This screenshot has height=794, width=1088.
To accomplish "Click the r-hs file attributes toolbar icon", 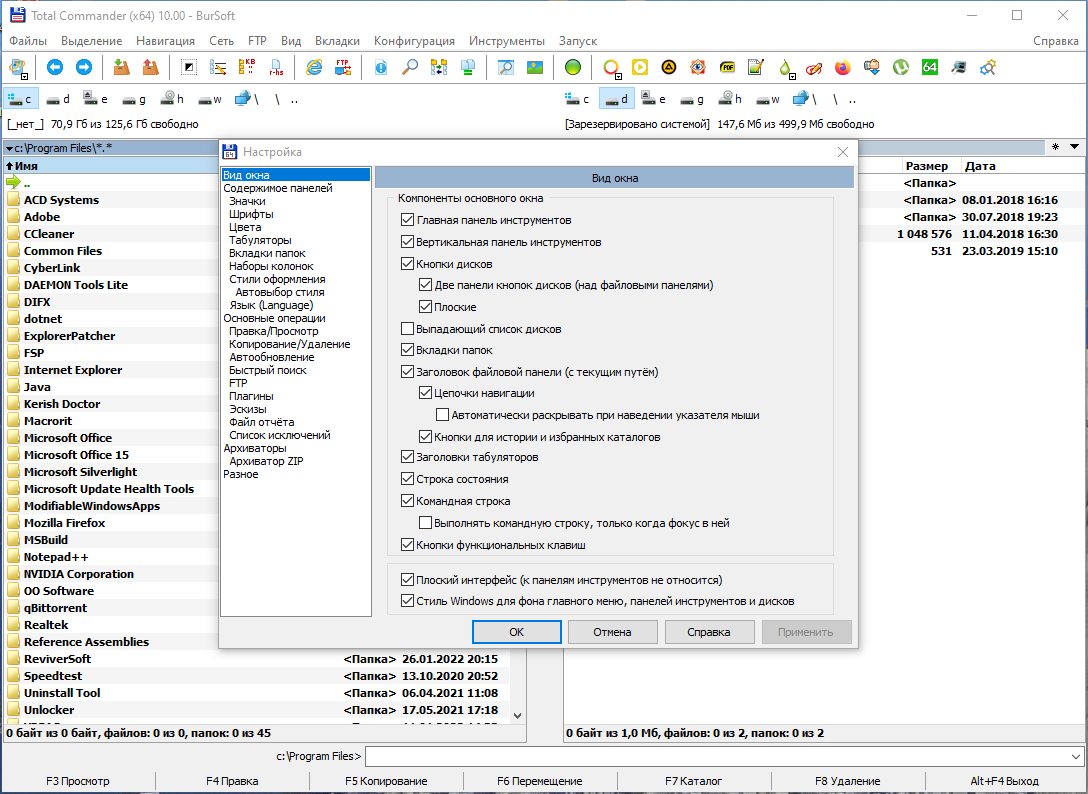I will tap(275, 67).
